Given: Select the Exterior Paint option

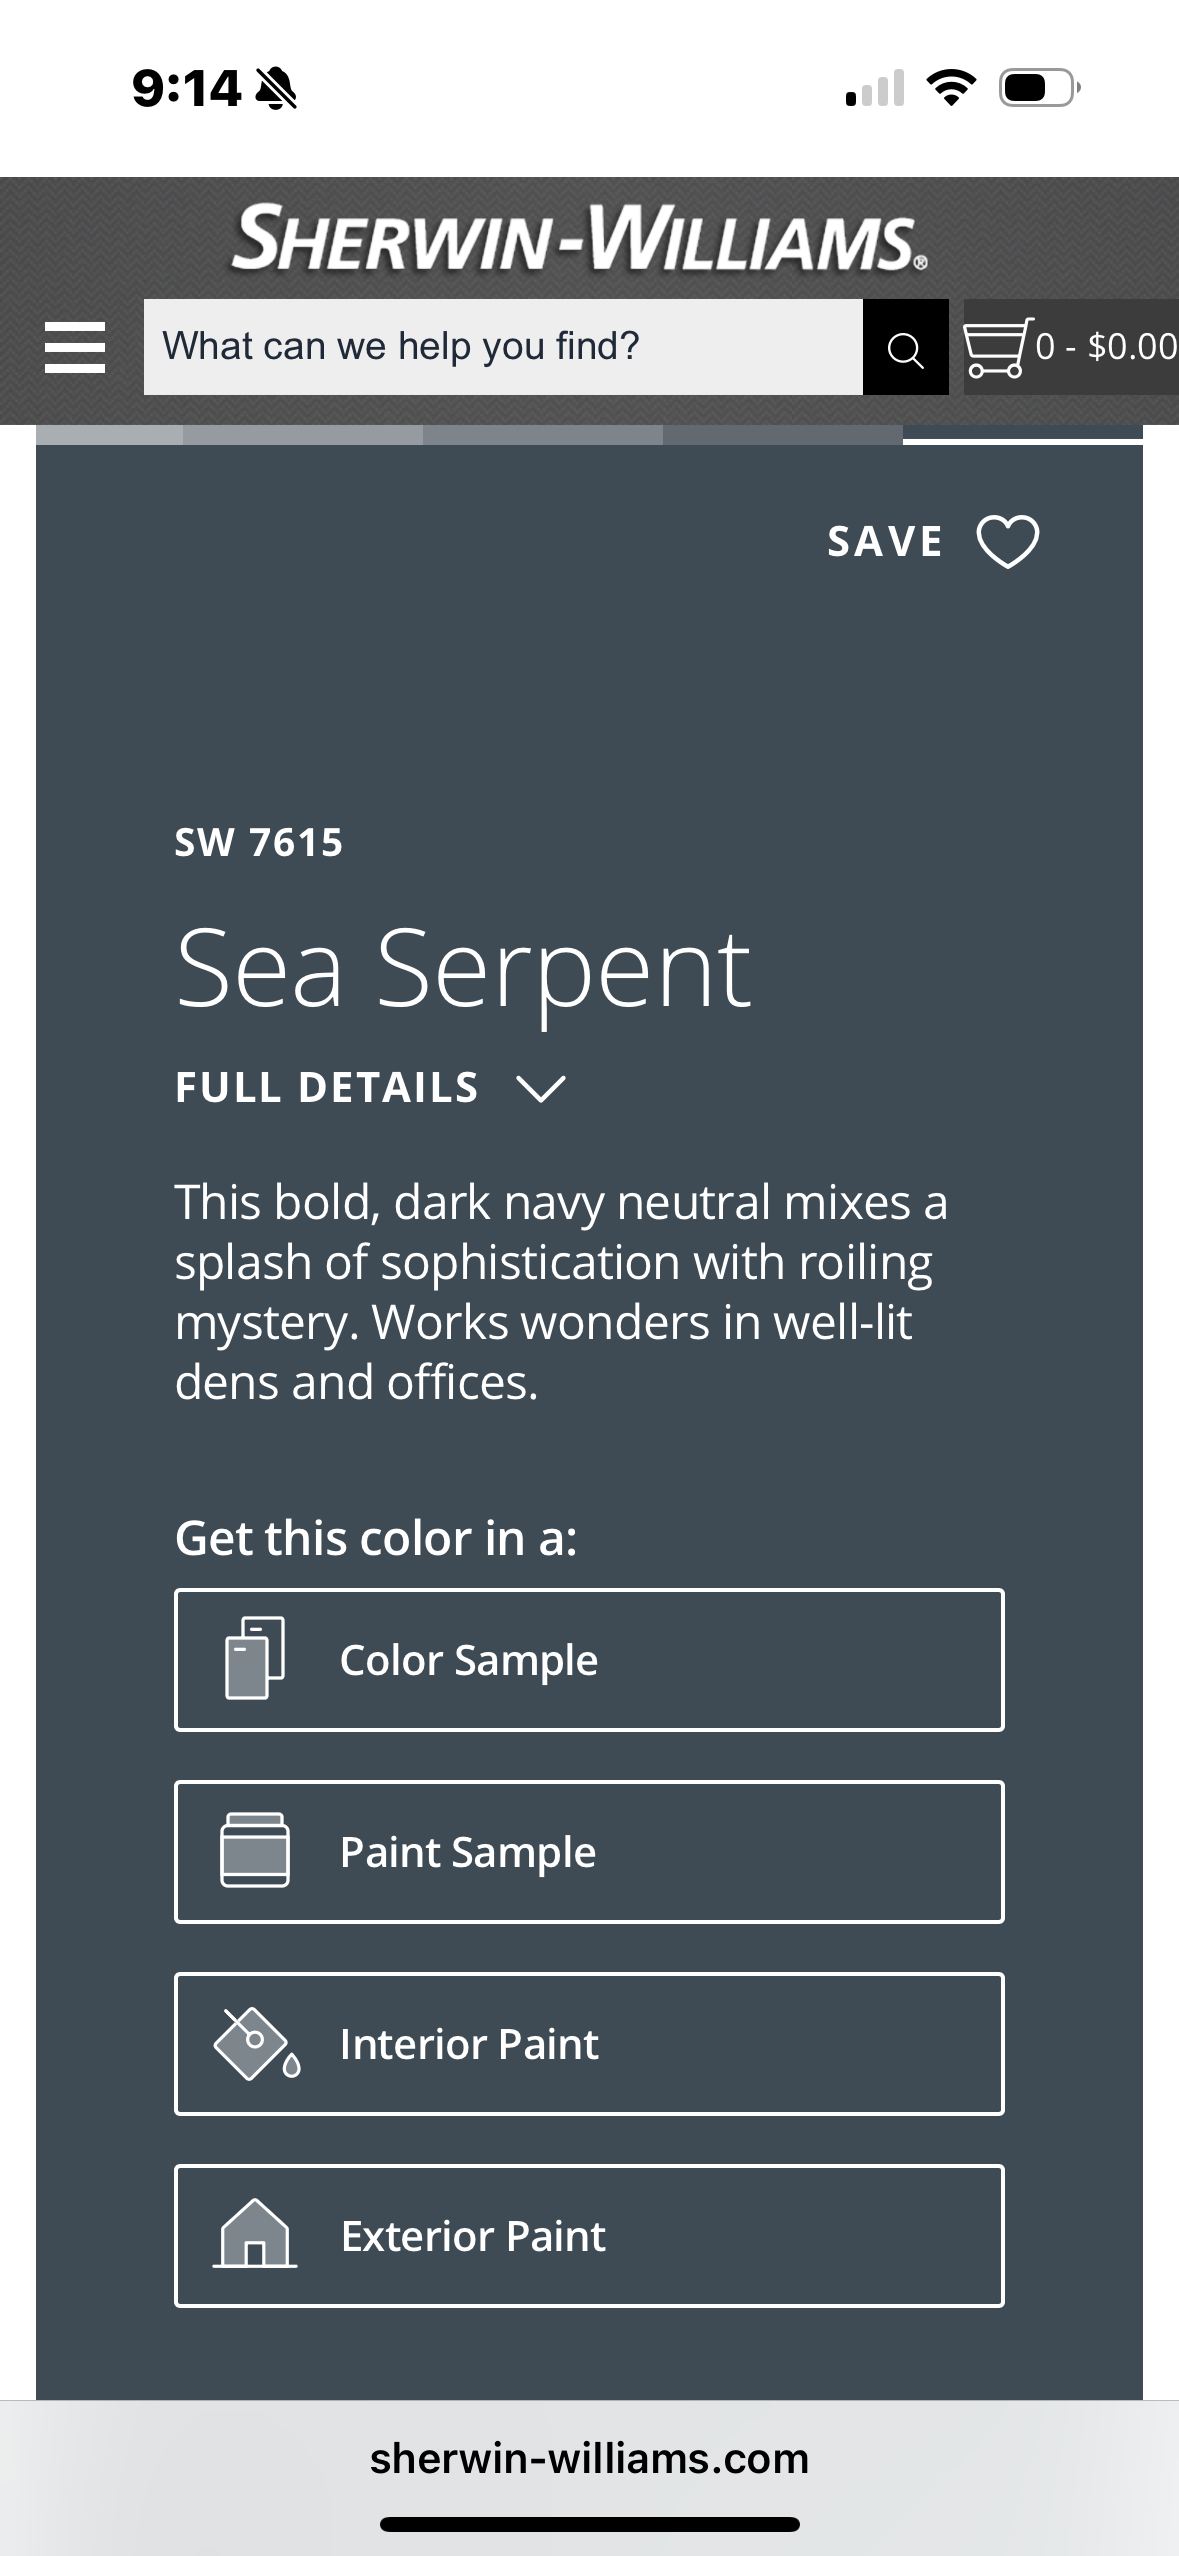Looking at the screenshot, I should coord(589,2236).
